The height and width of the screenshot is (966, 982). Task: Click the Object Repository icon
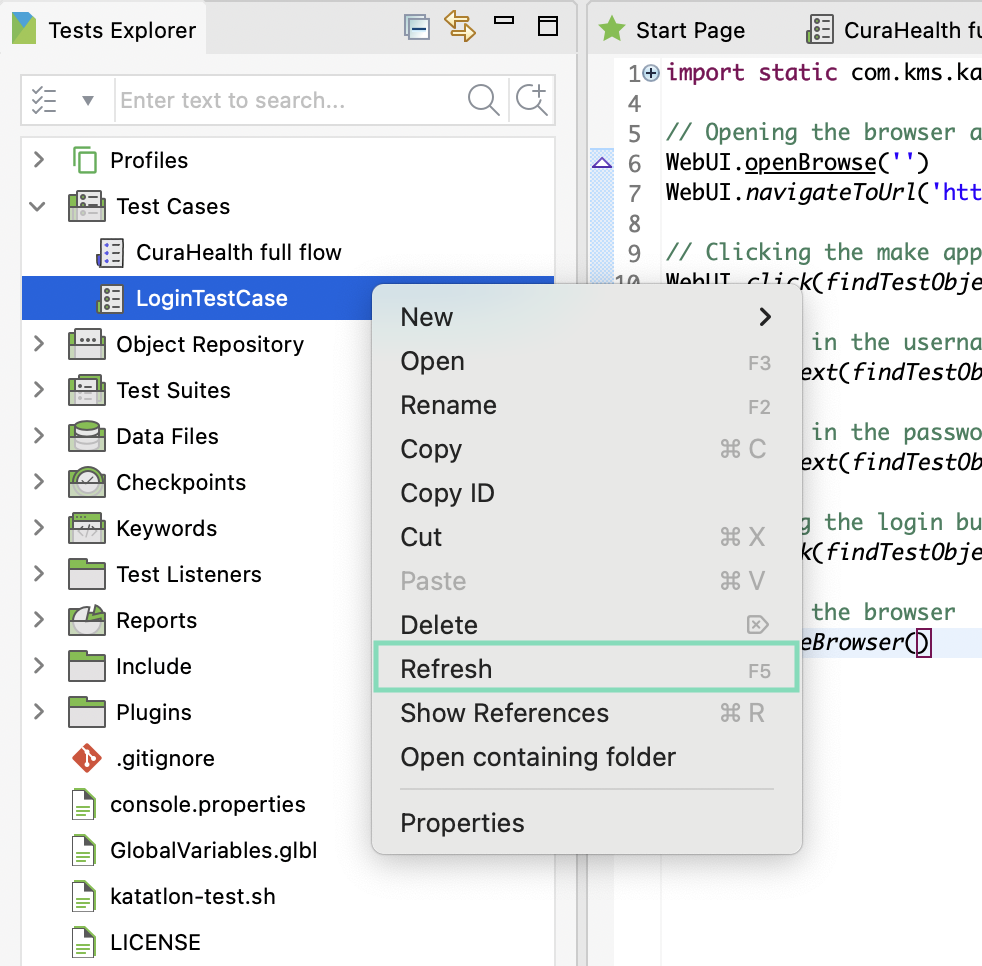pos(87,345)
